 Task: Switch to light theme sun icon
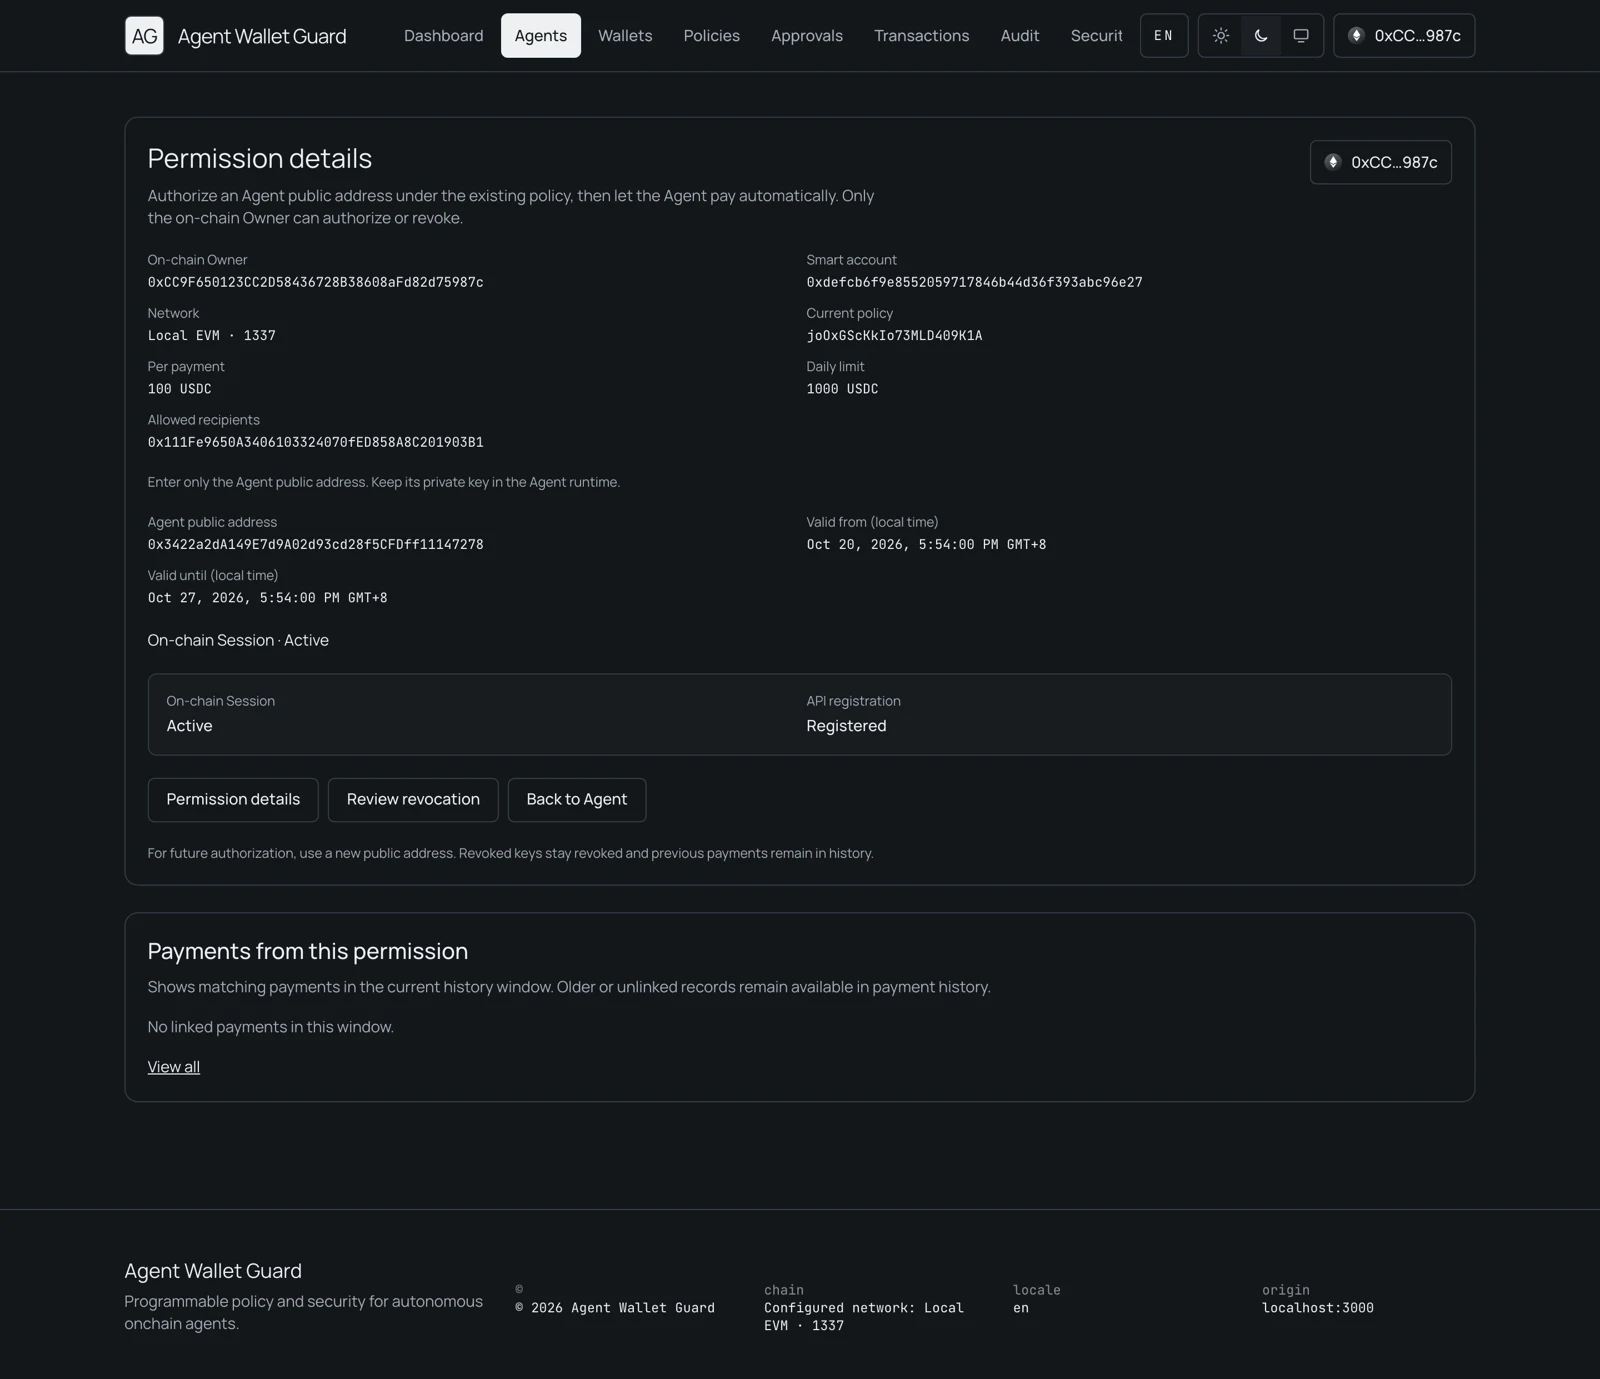[1221, 36]
